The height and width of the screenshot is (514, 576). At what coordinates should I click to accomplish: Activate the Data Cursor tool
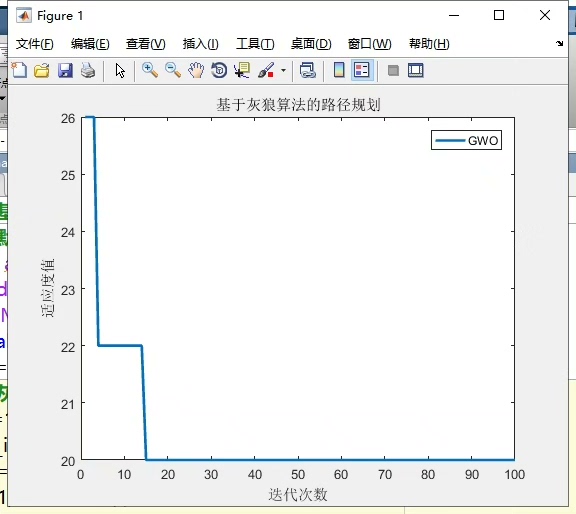tap(242, 70)
